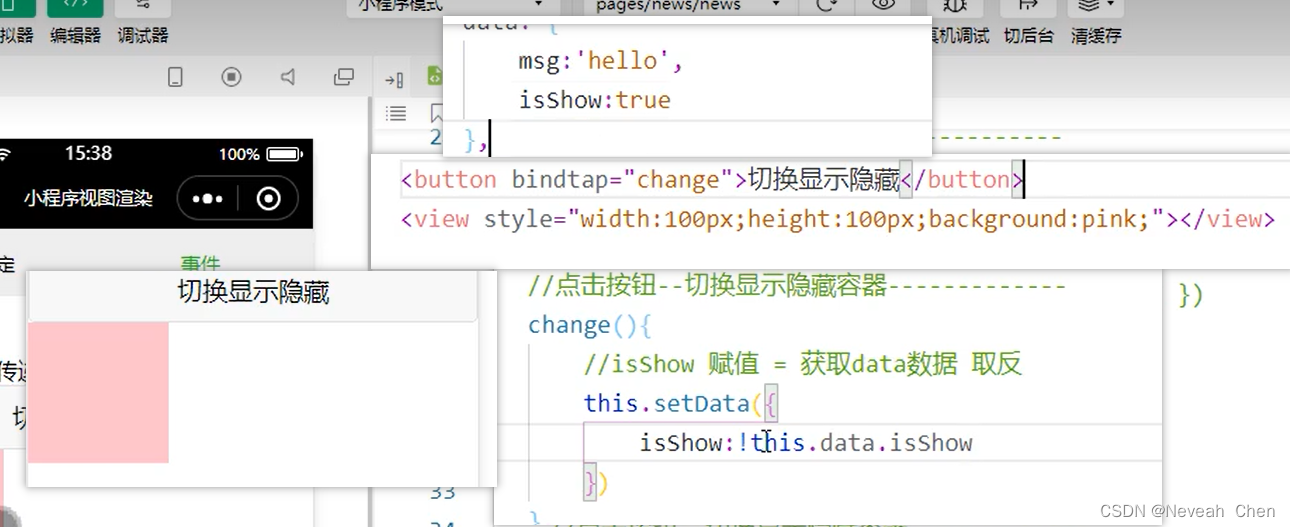The image size is (1290, 527).
Task: Click the battery icon in phone status bar
Action: [284, 155]
